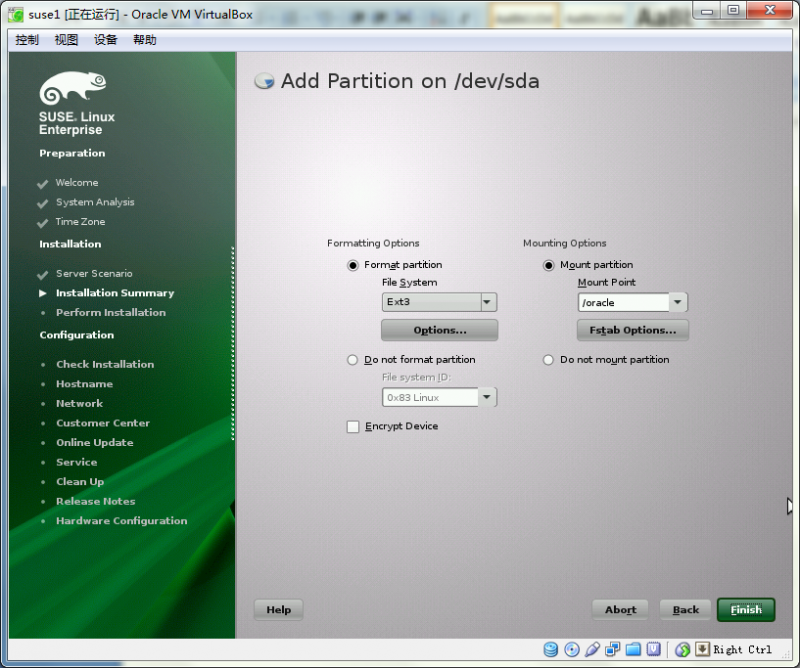The width and height of the screenshot is (800, 668).
Task: Click the keyboard capture indicator icon
Action: pos(704,649)
